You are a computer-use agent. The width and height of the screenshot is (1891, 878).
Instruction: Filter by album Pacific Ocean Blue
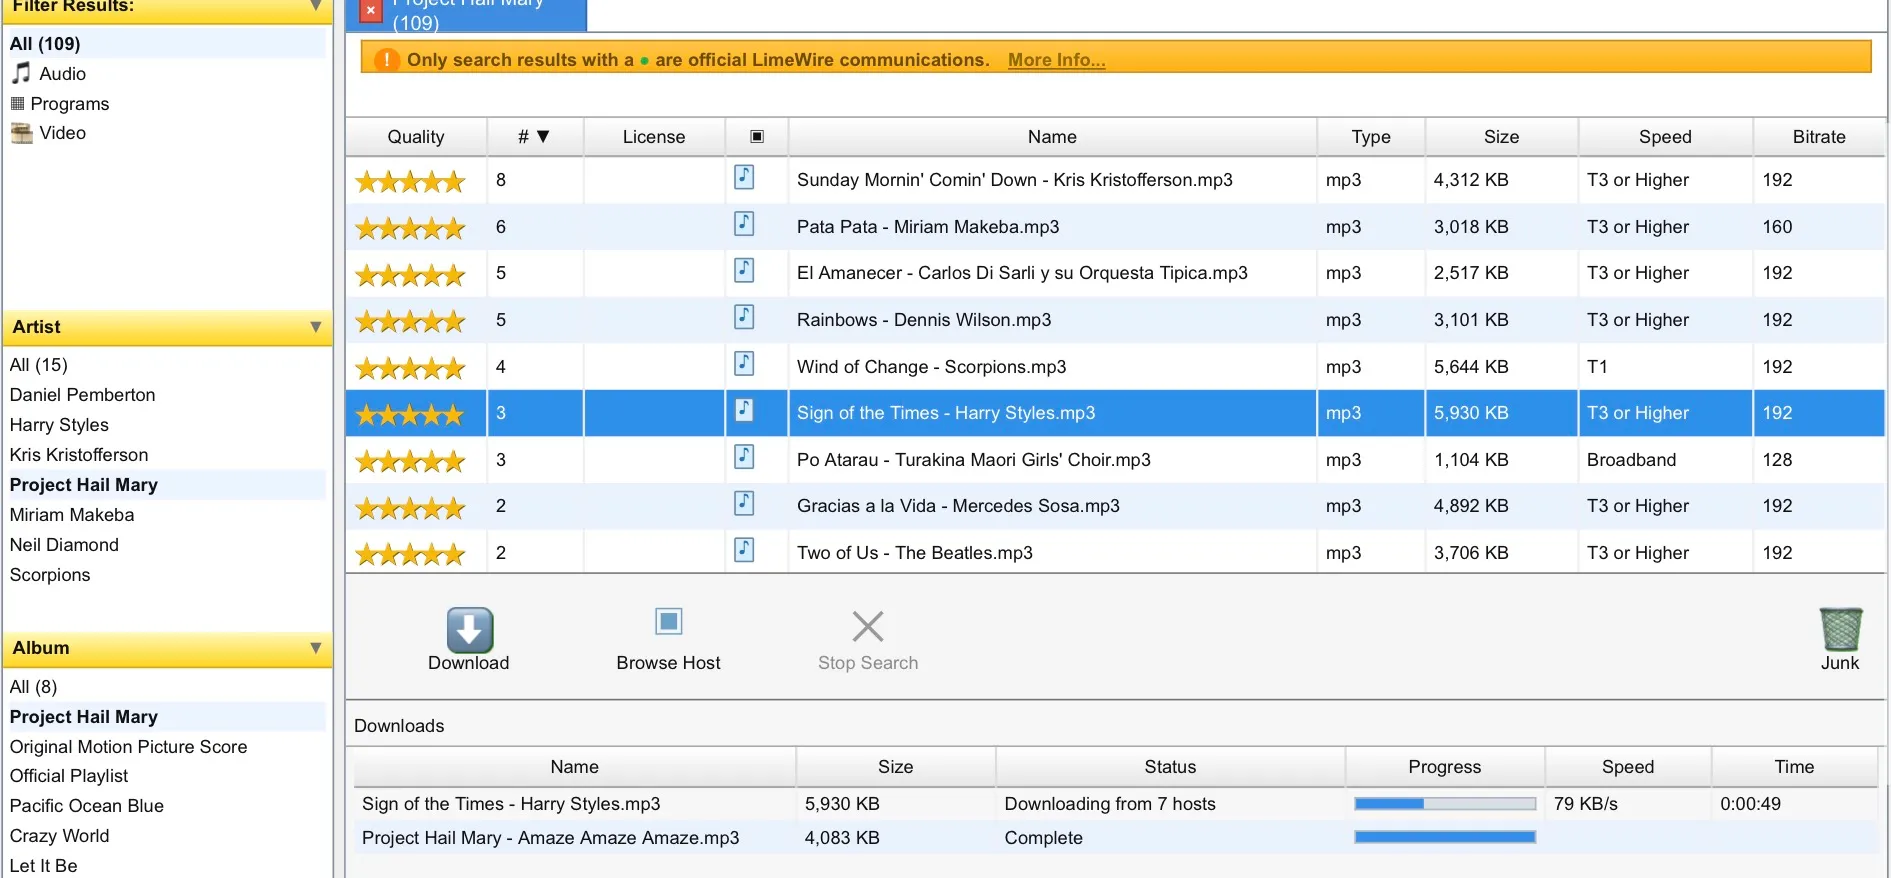[x=87, y=806]
